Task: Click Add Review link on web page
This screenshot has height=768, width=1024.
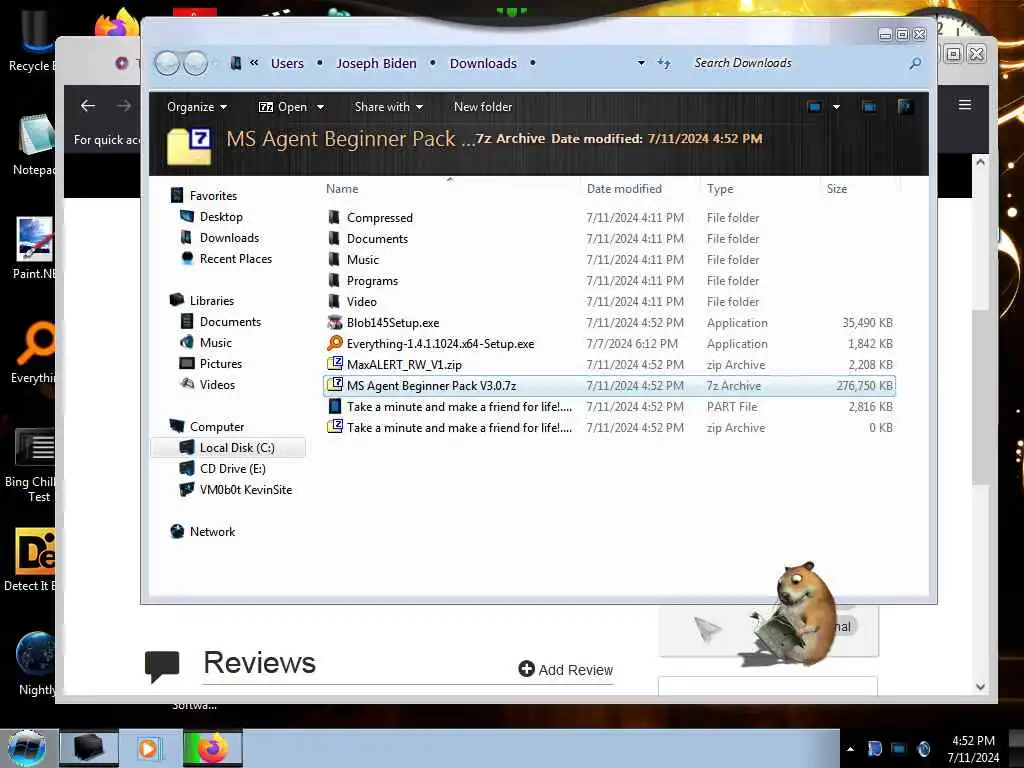Action: (566, 669)
